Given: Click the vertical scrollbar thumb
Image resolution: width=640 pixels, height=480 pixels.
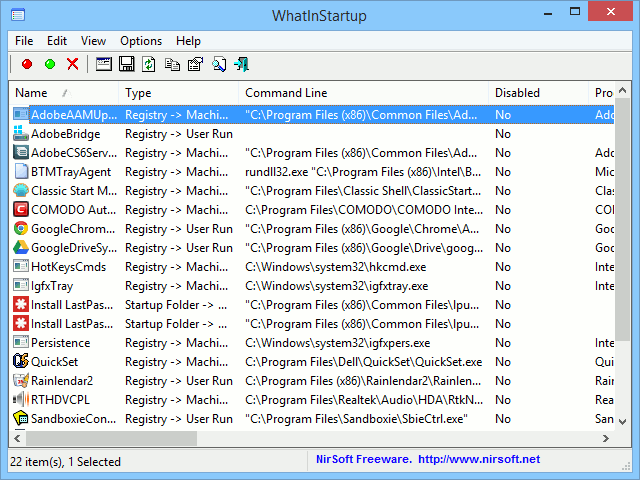Looking at the screenshot, I should tap(622, 219).
